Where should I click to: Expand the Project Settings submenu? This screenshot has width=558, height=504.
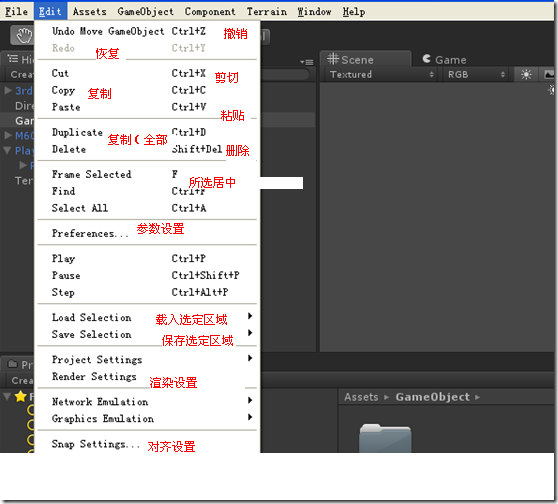click(147, 359)
